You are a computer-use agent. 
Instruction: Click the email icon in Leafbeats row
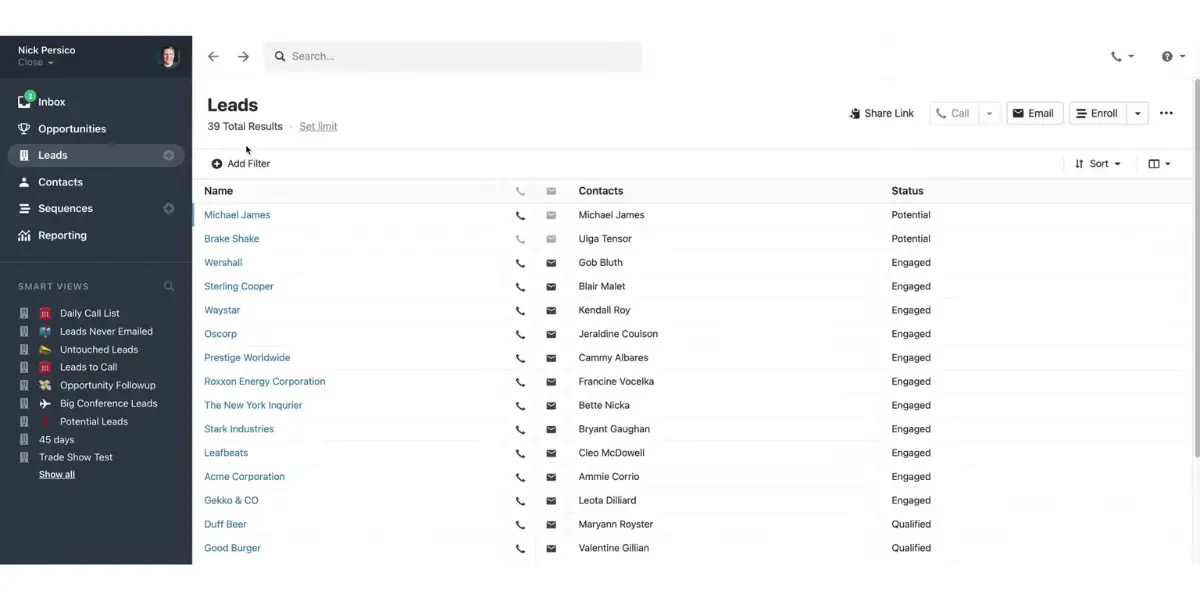click(551, 453)
